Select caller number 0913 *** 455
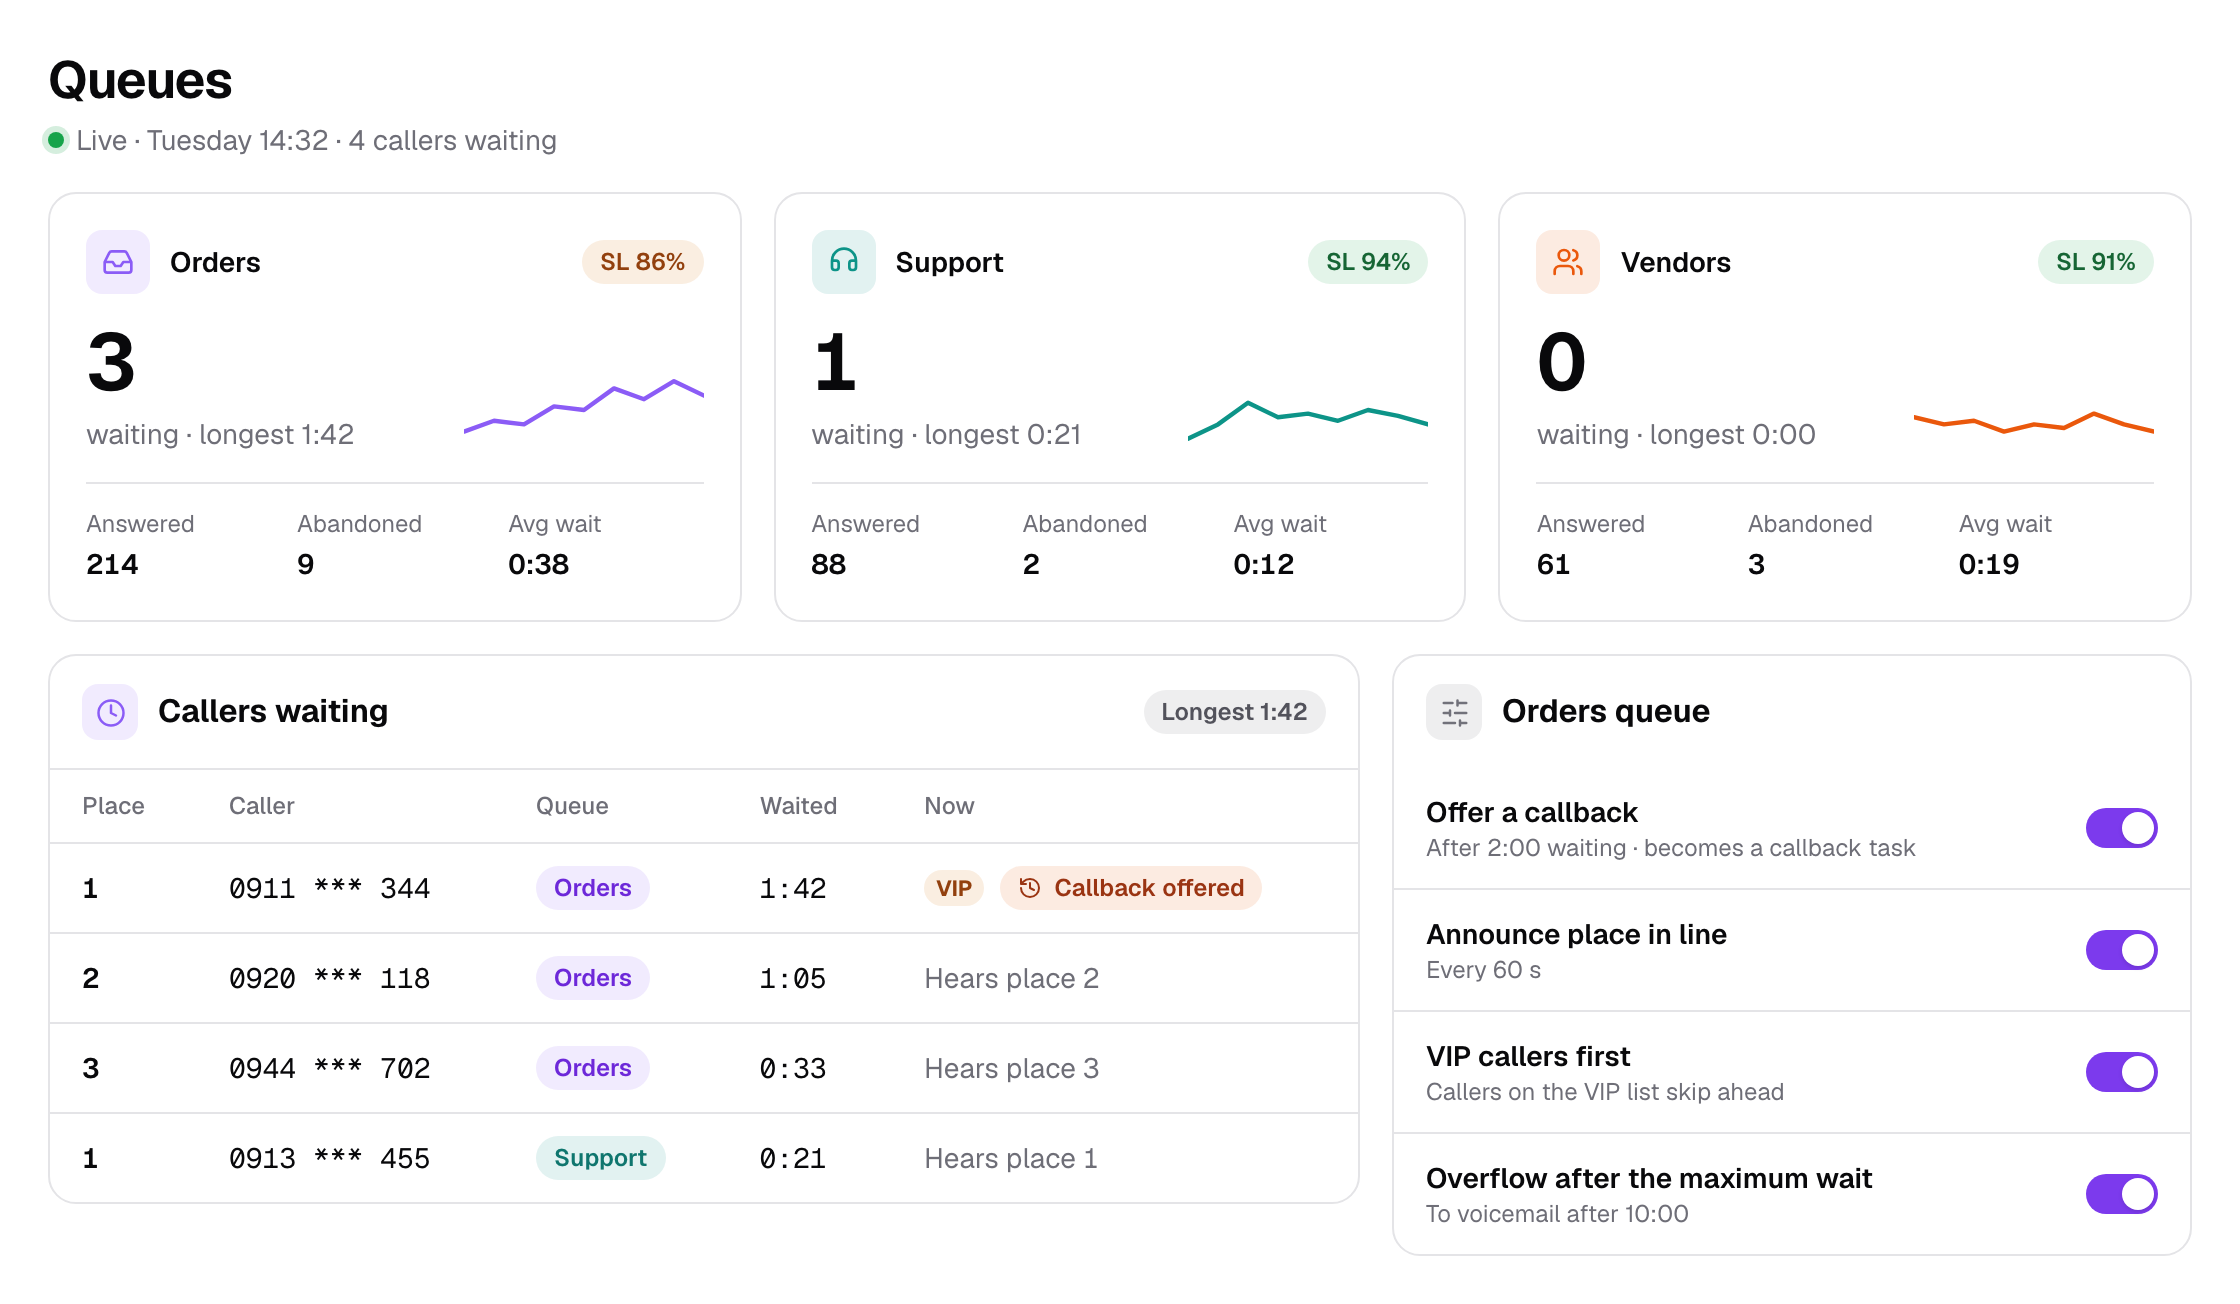The image size is (2240, 1304). (x=329, y=1158)
